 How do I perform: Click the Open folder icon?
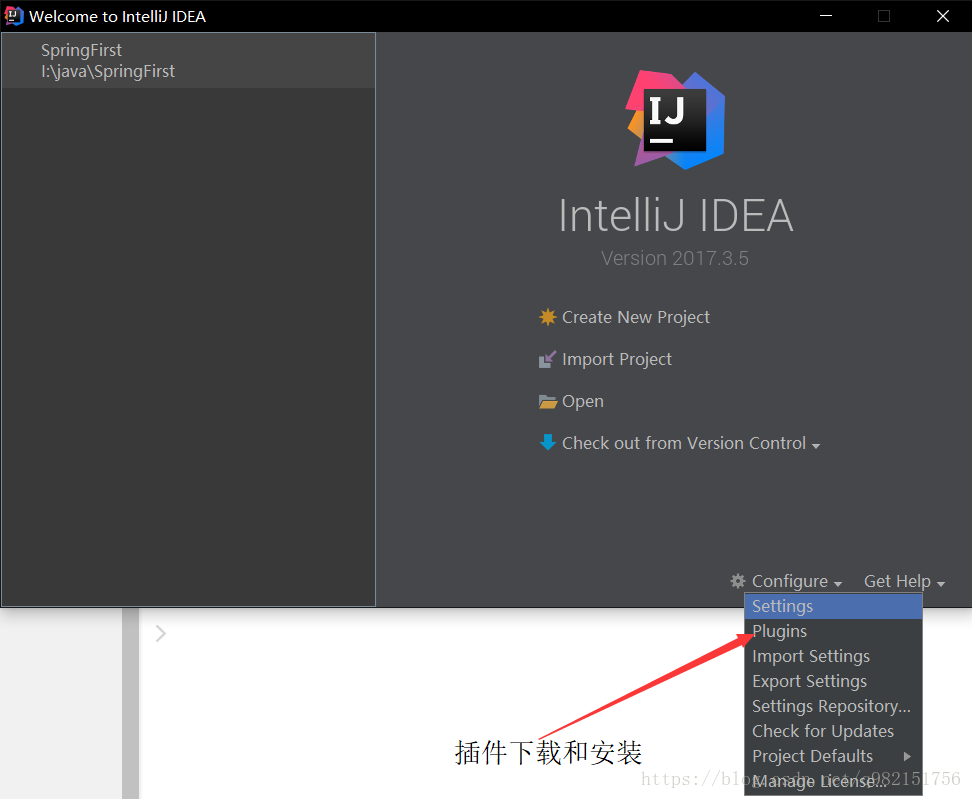pyautogui.click(x=547, y=402)
